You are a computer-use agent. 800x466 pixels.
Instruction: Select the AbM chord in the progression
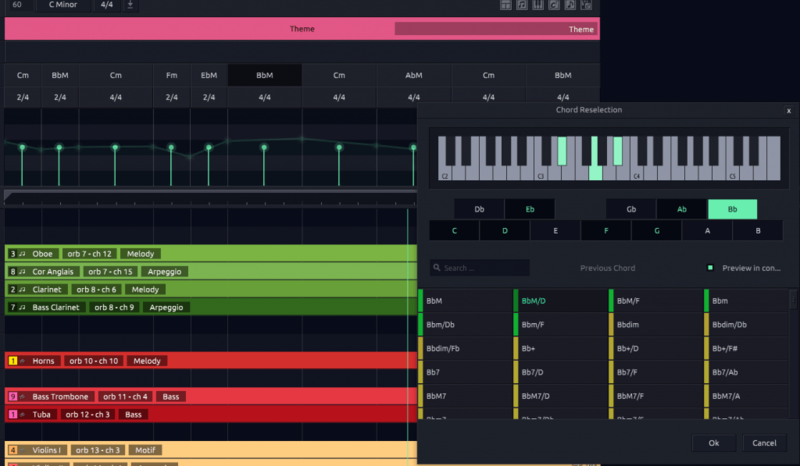pyautogui.click(x=413, y=75)
